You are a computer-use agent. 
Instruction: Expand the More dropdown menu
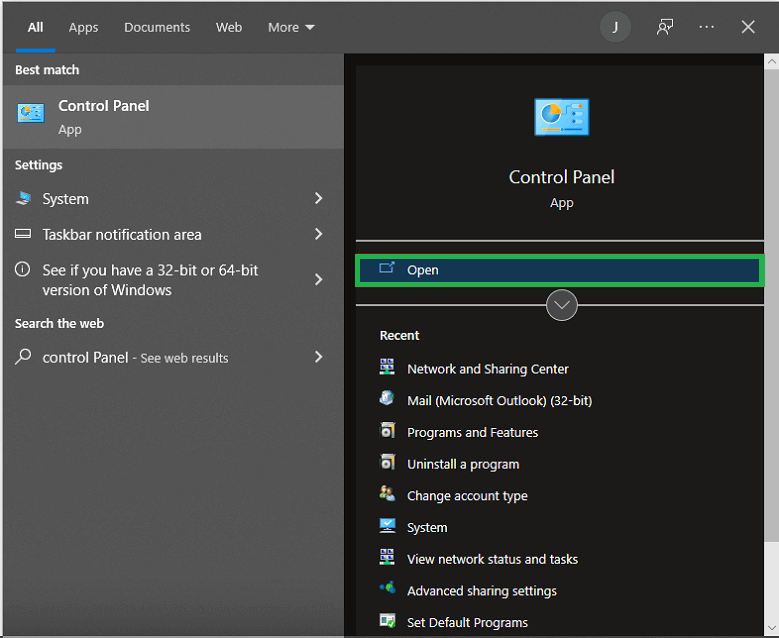pos(291,27)
